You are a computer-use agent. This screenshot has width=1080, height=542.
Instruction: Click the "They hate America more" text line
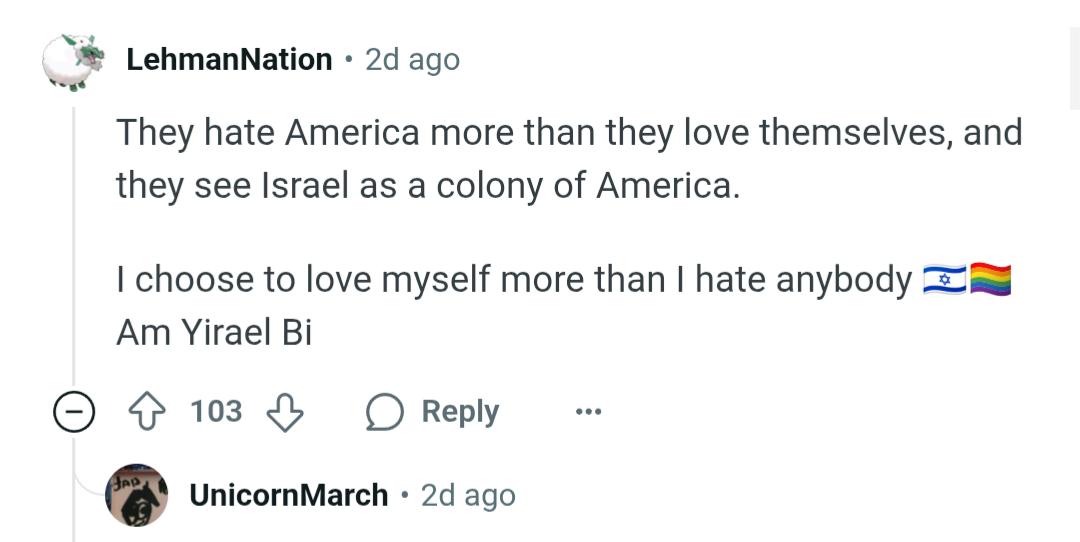point(569,133)
